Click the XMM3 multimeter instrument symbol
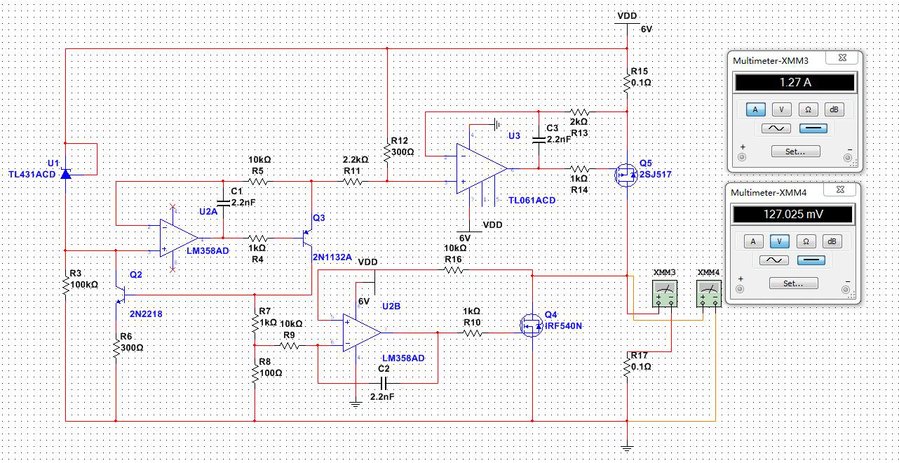 pos(665,293)
